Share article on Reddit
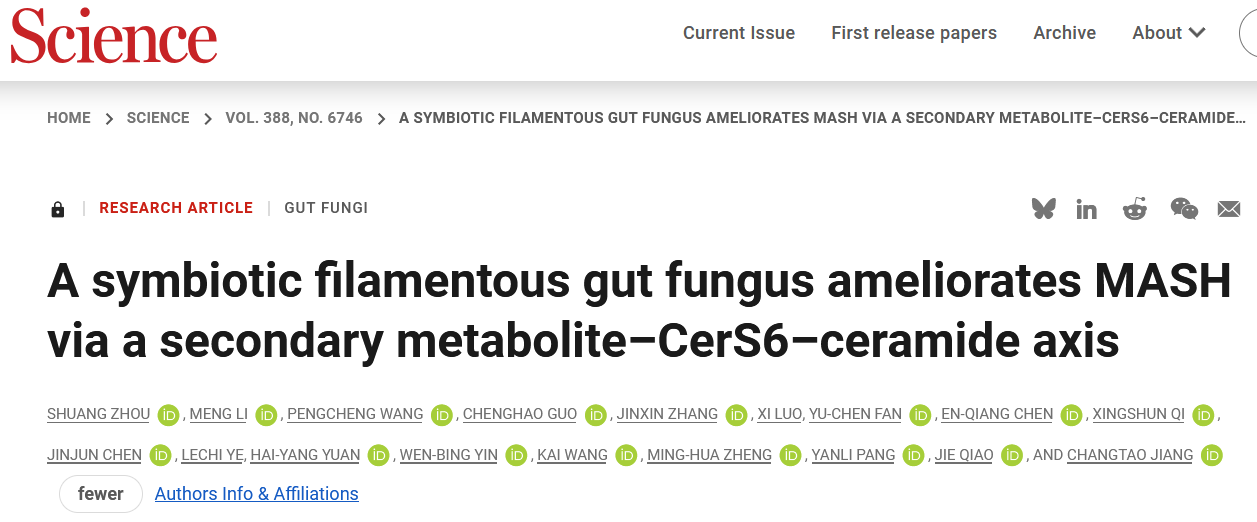 pyautogui.click(x=1134, y=209)
